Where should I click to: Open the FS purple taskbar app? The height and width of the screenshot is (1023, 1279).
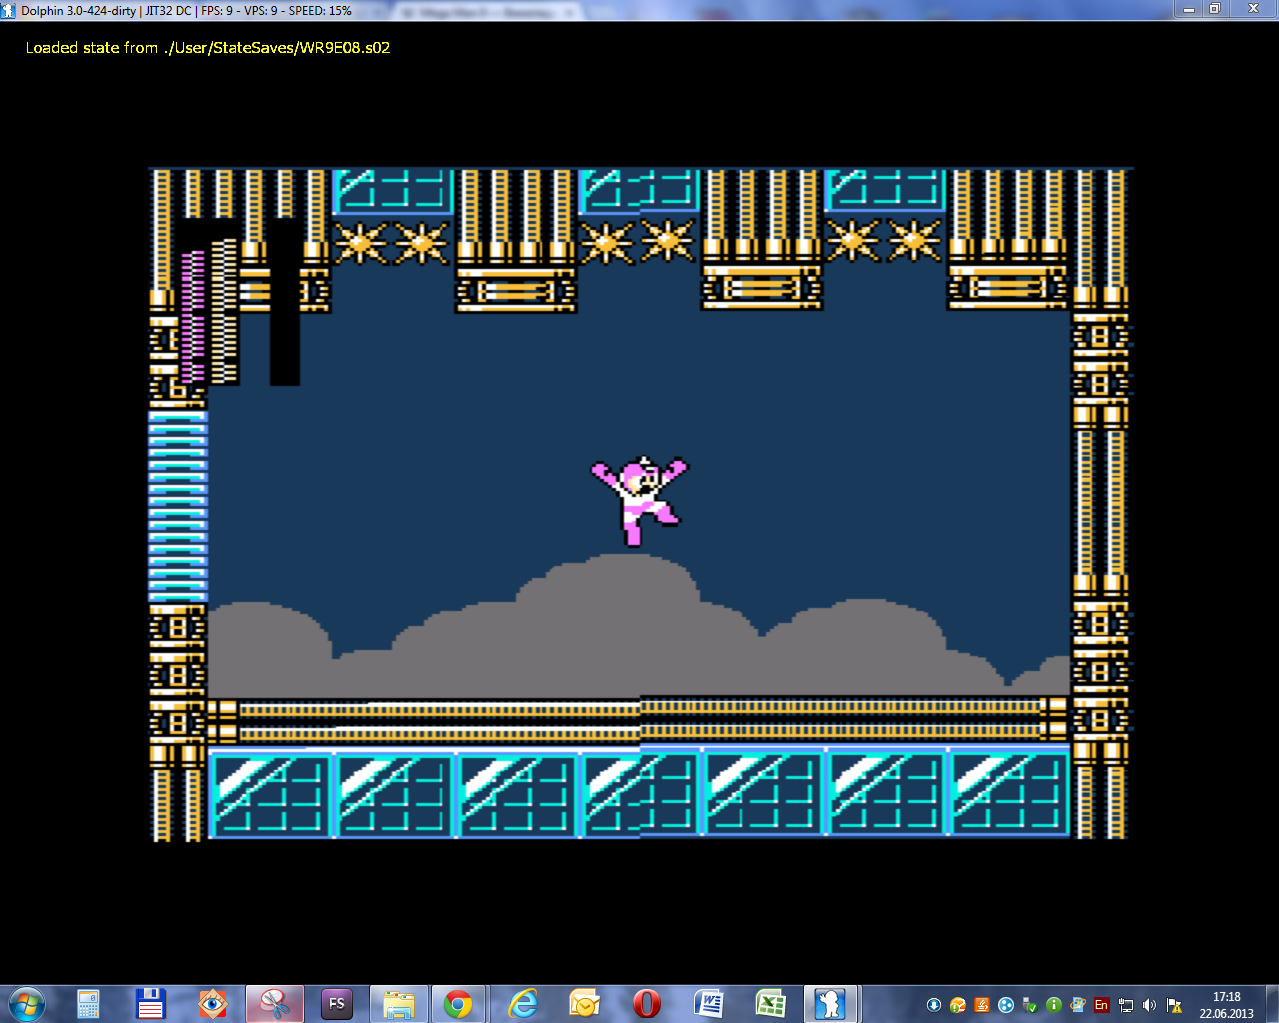point(336,1004)
